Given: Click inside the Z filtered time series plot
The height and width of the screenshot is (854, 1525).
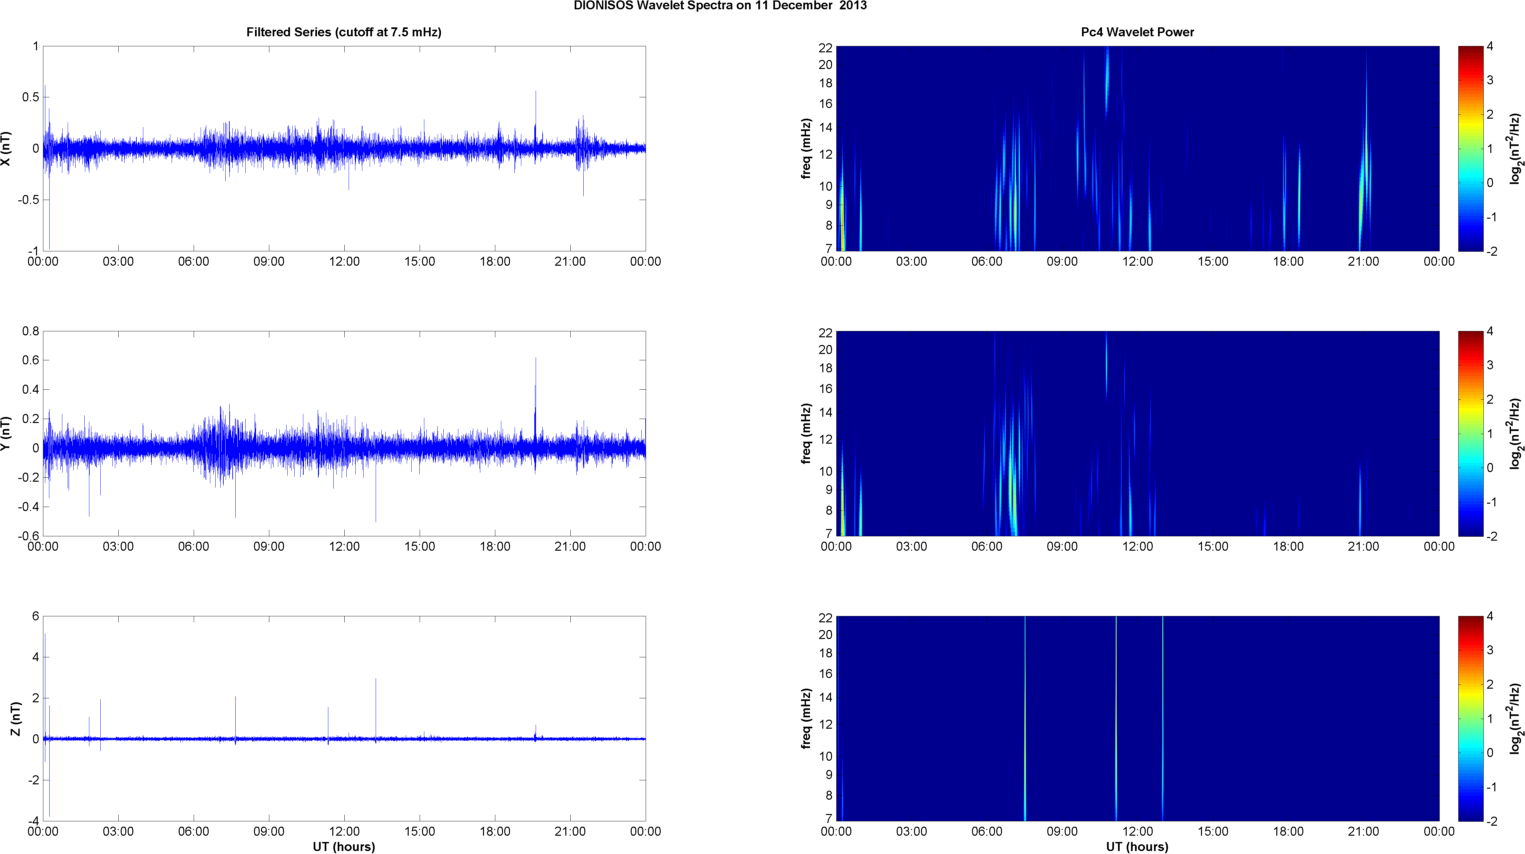Looking at the screenshot, I should click(x=344, y=718).
